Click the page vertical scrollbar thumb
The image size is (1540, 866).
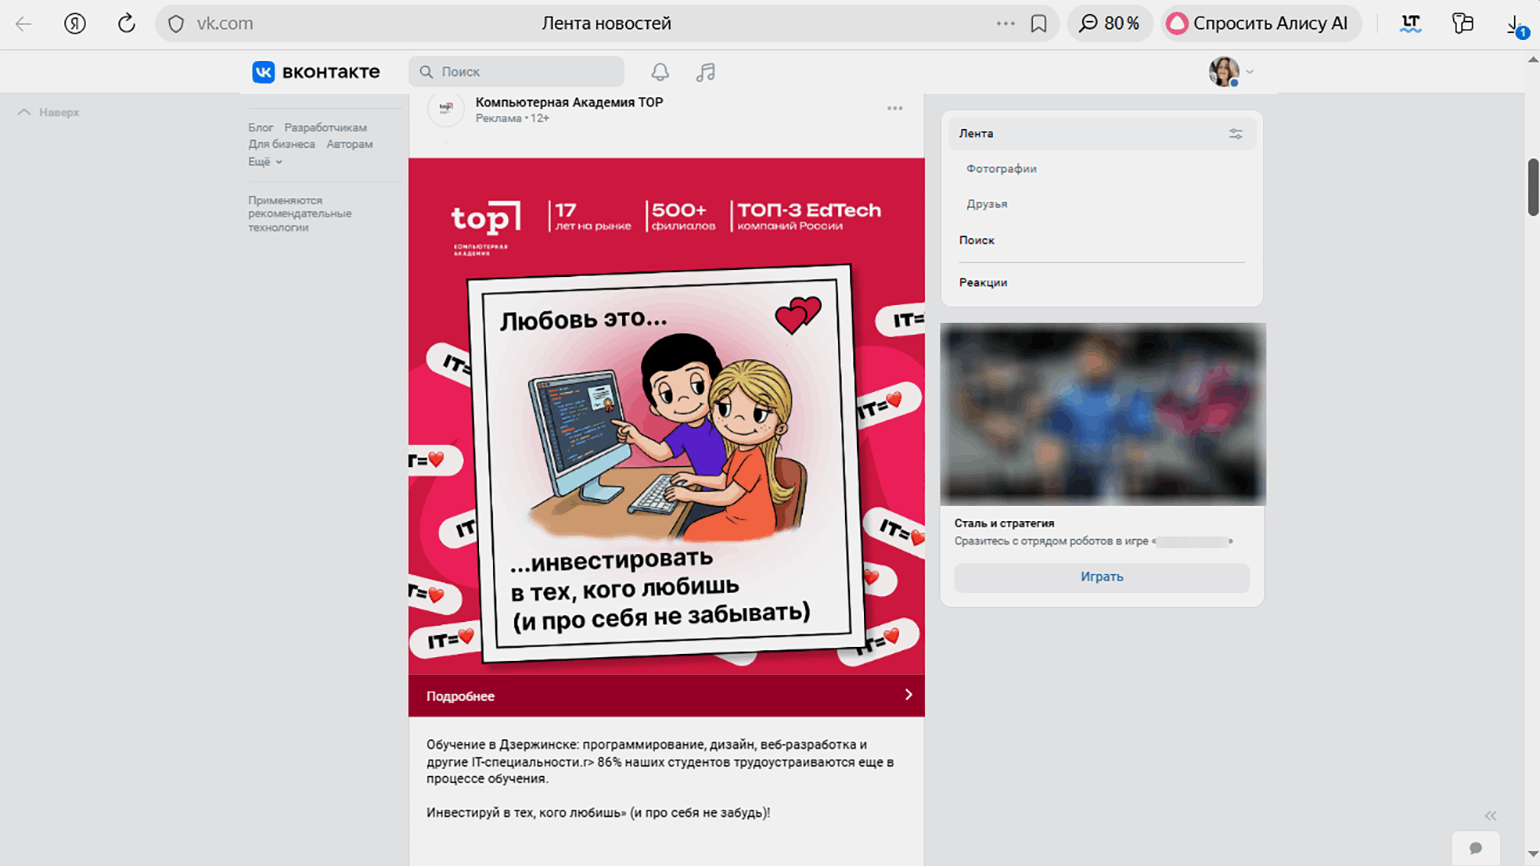tap(1532, 186)
